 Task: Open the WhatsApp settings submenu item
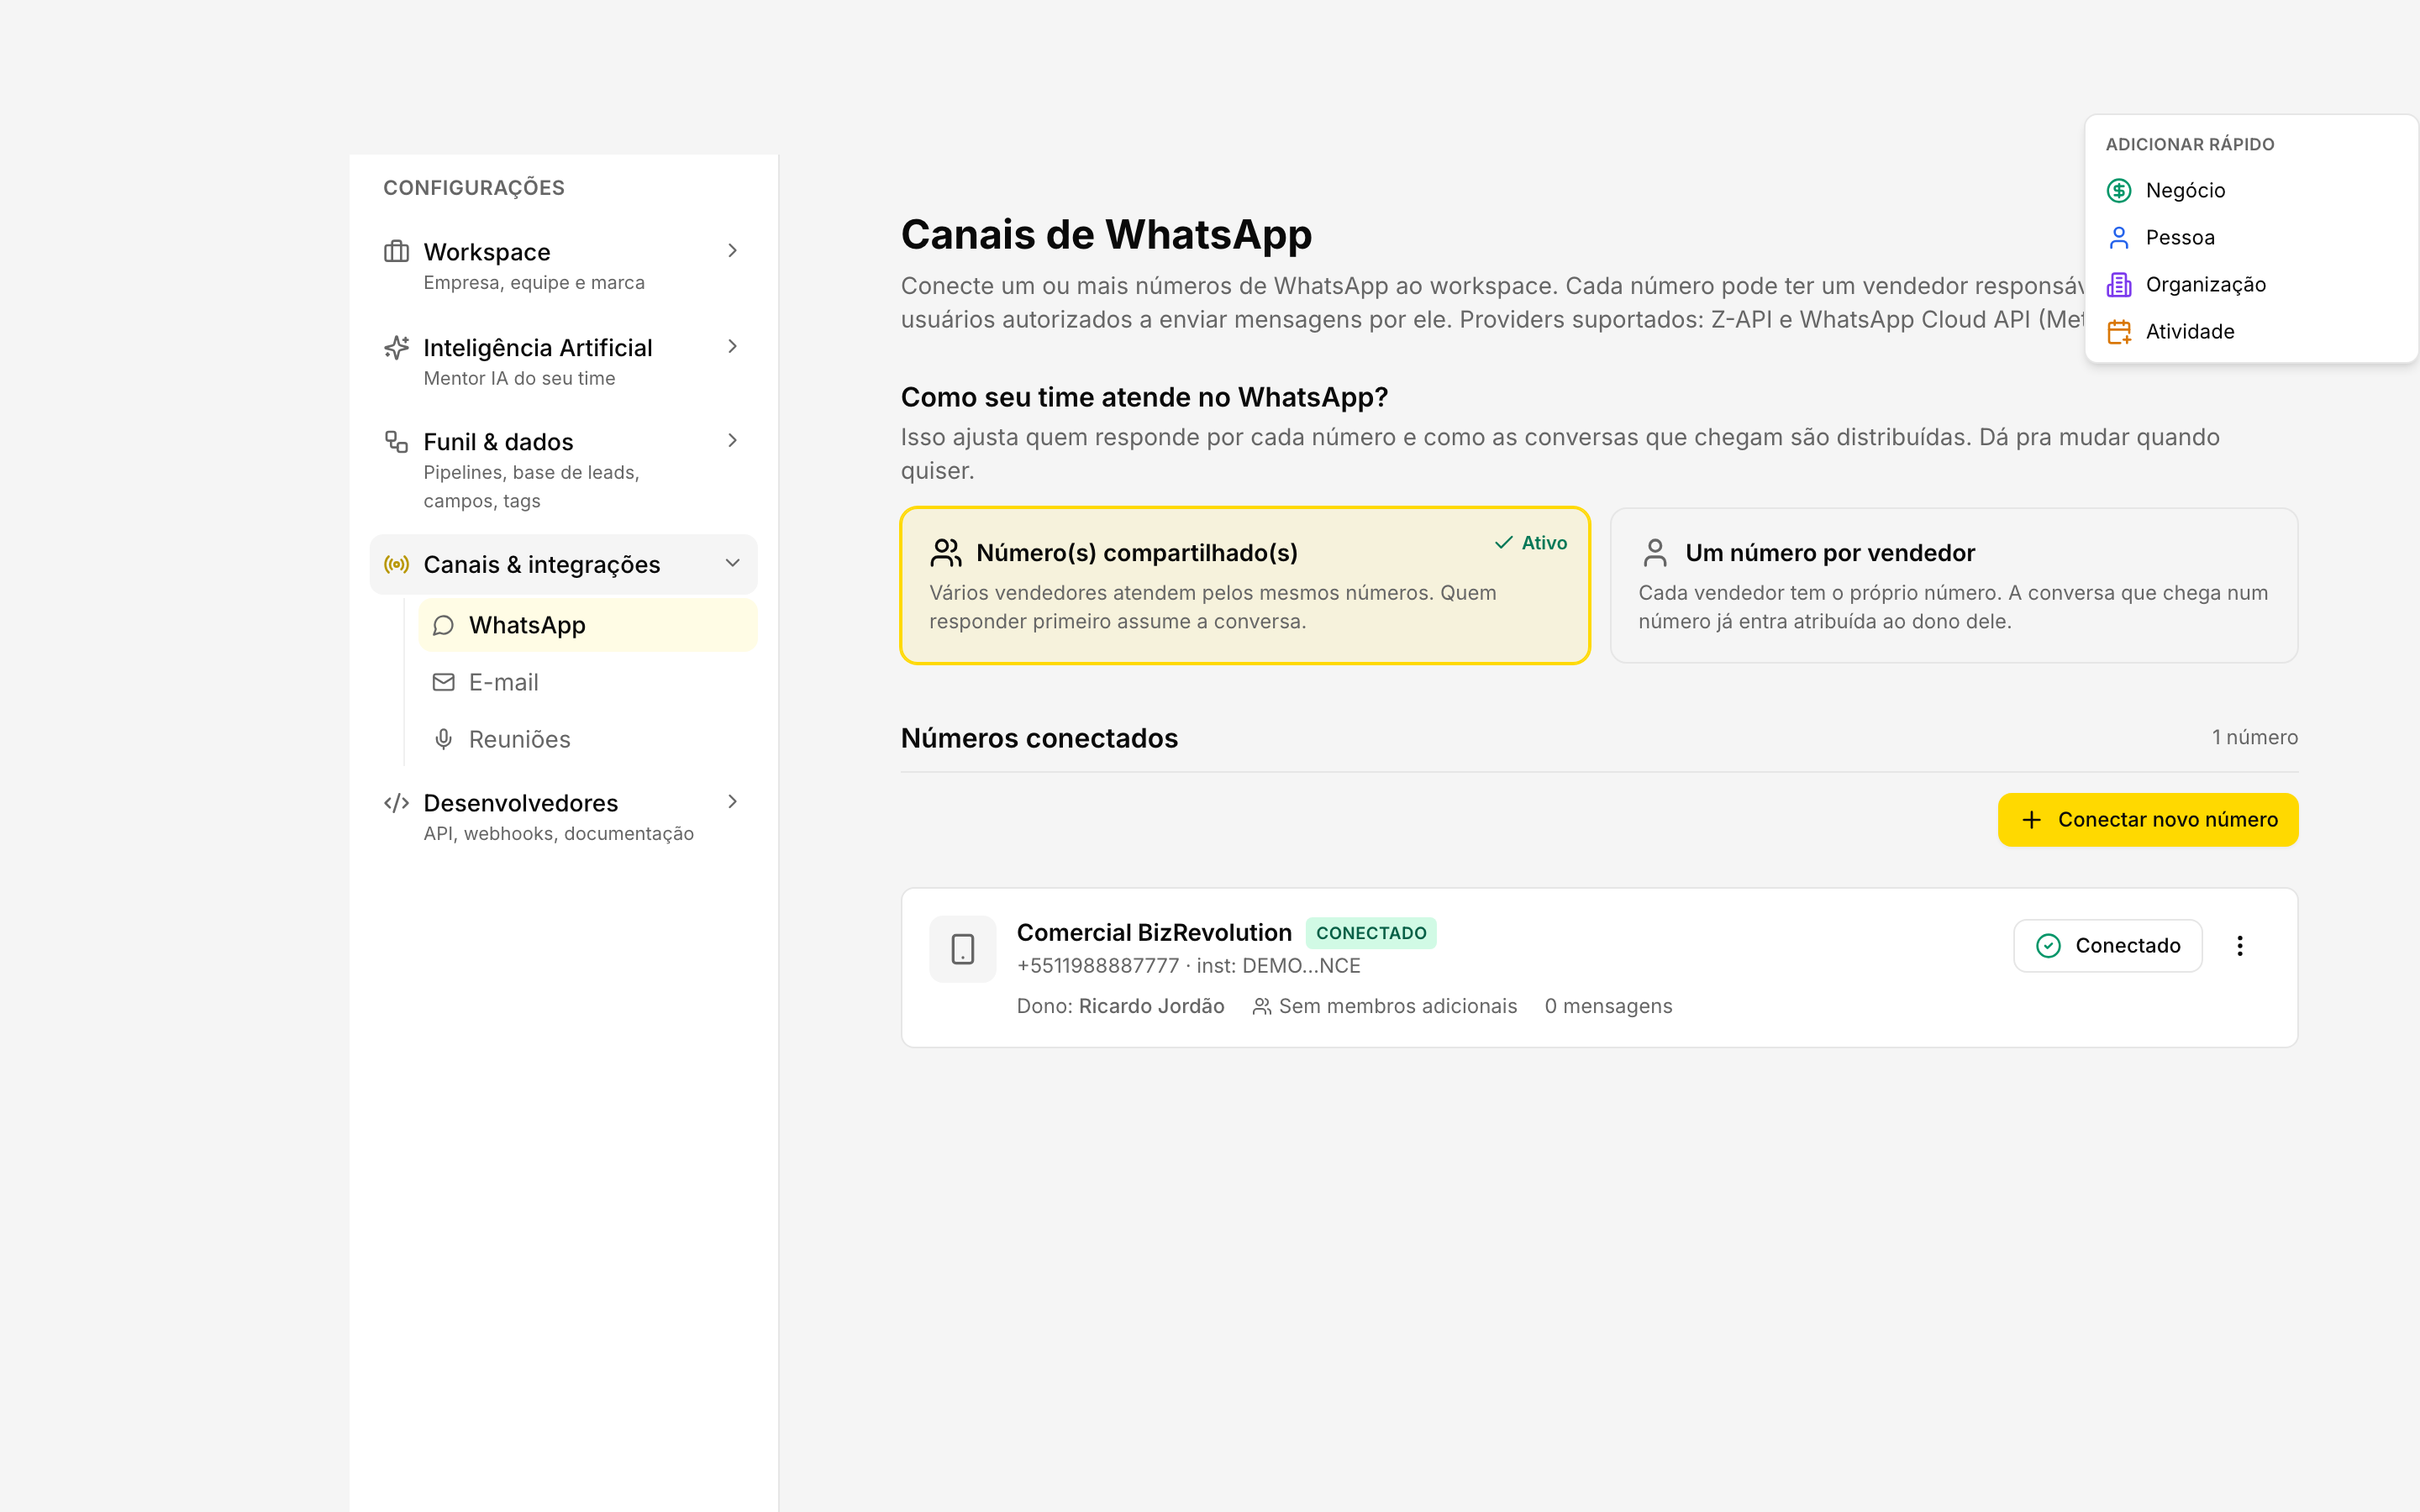tap(587, 625)
